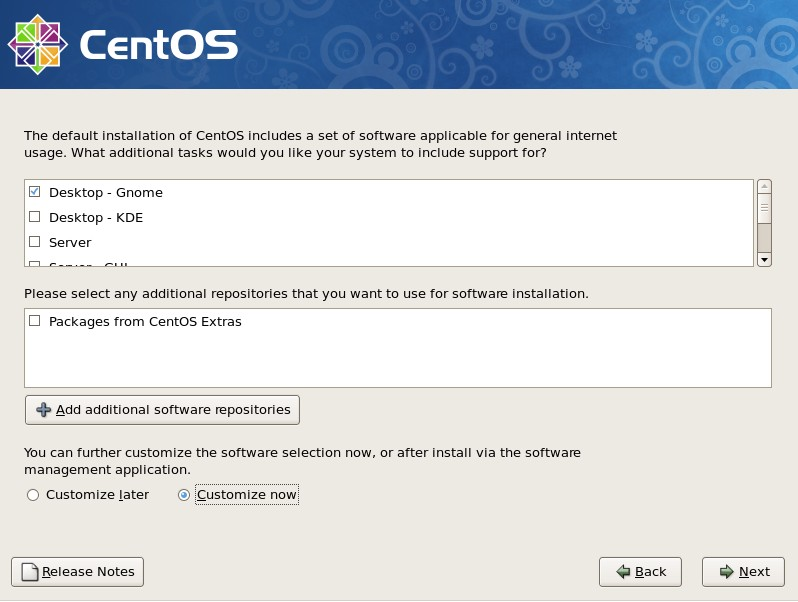798x602 pixels.
Task: Select the Customize later radio option
Action: click(33, 495)
